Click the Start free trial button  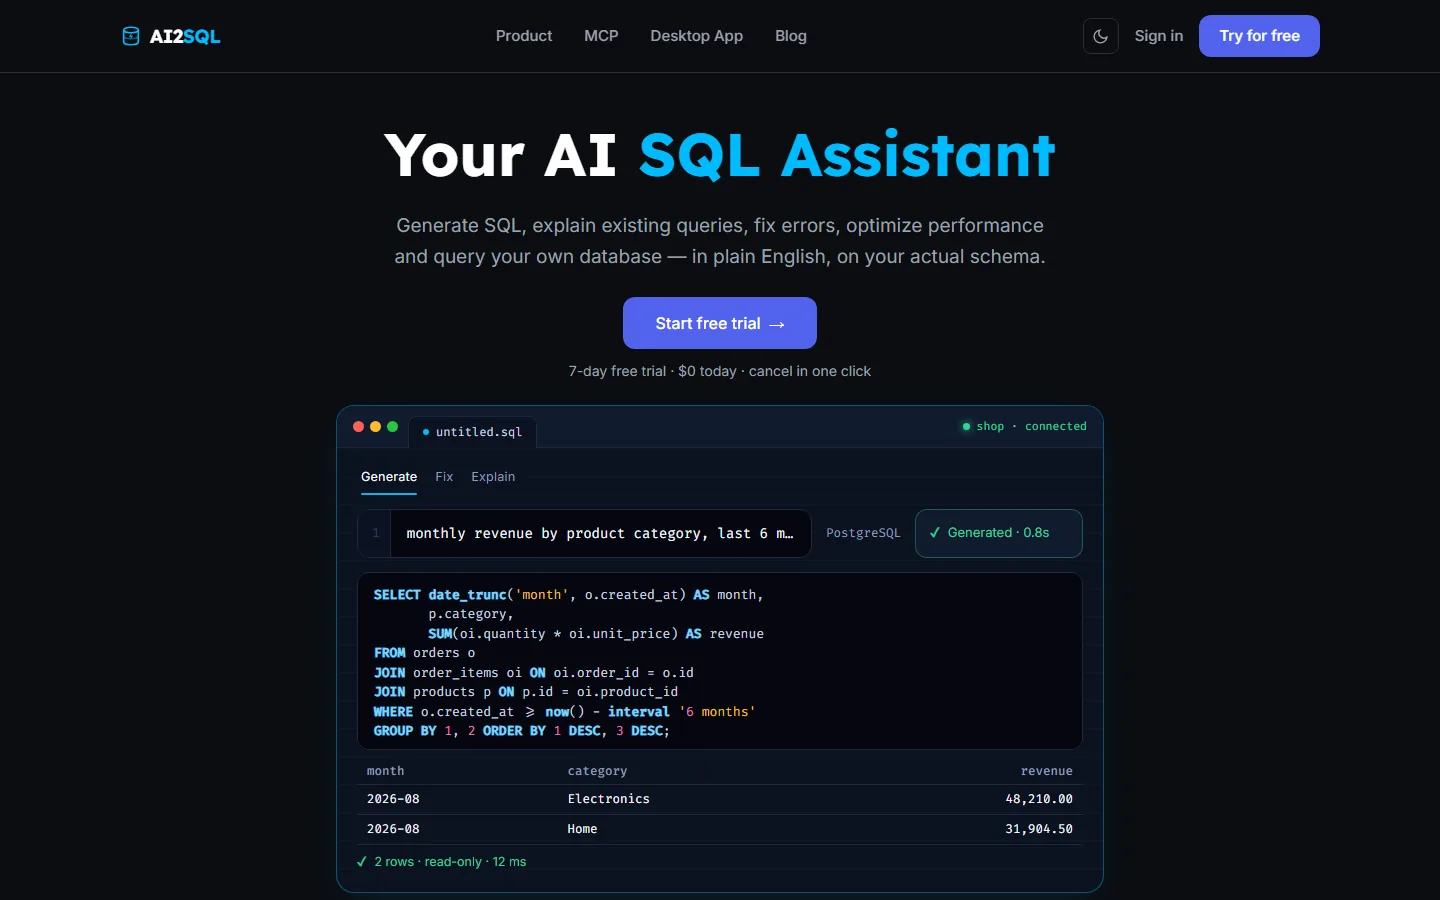coord(720,323)
